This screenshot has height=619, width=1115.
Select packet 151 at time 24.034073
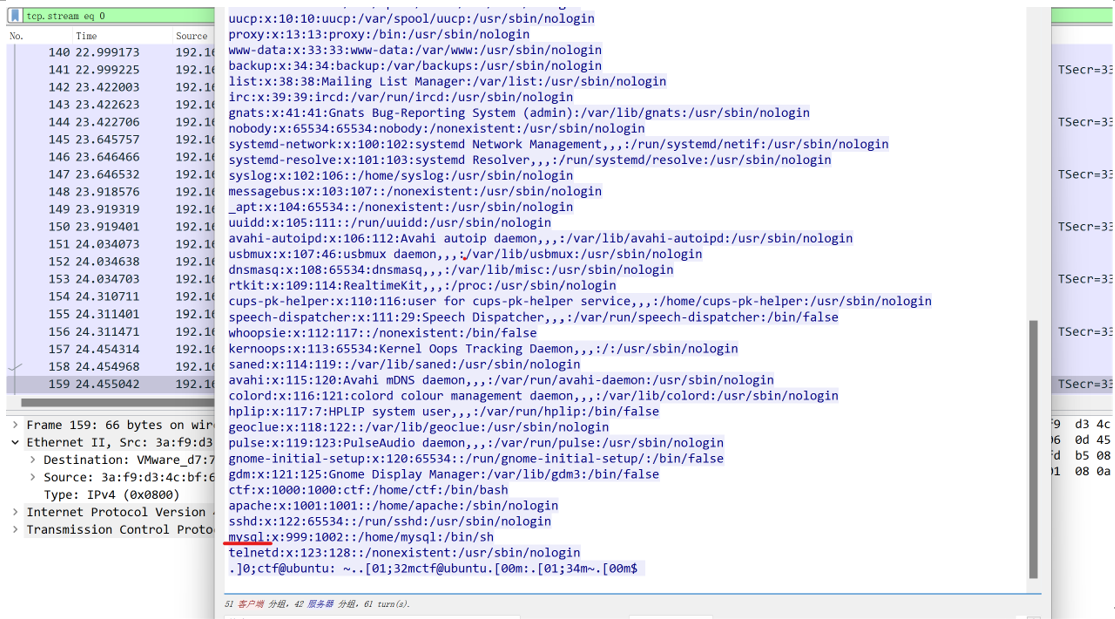110,244
